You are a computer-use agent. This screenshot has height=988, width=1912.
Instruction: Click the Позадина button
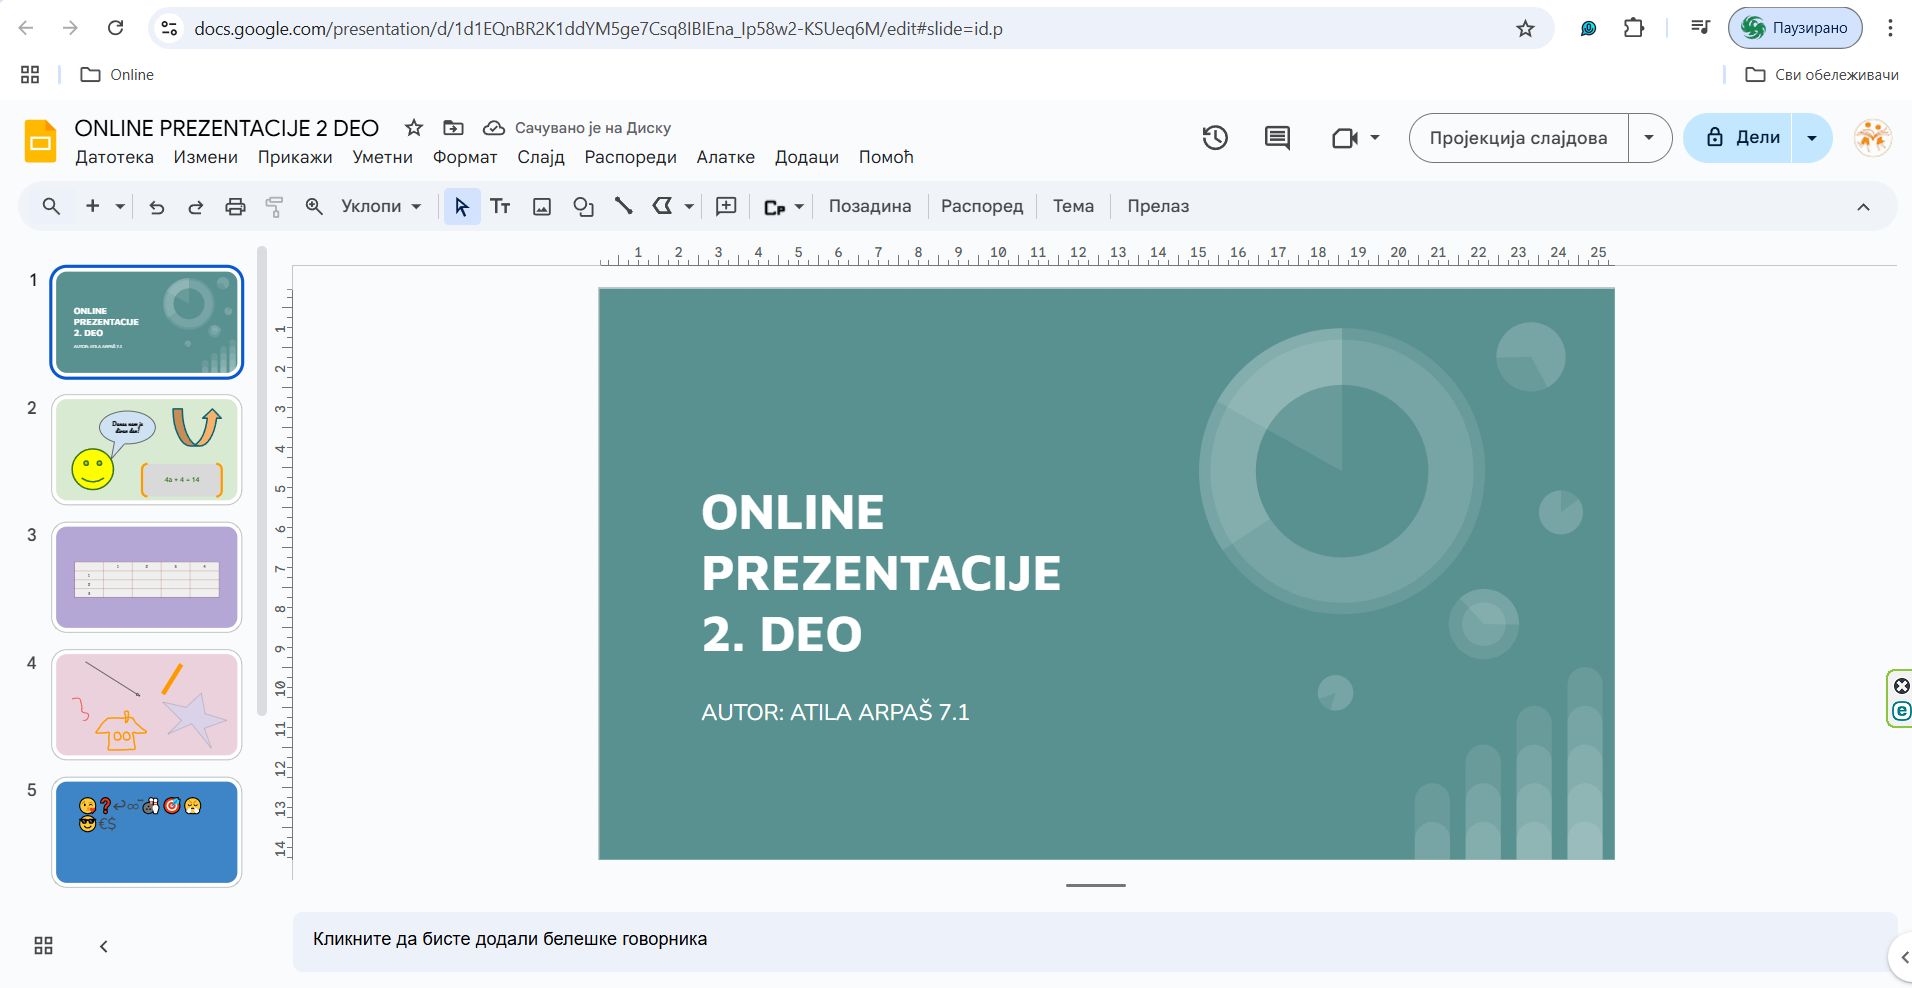click(x=869, y=207)
